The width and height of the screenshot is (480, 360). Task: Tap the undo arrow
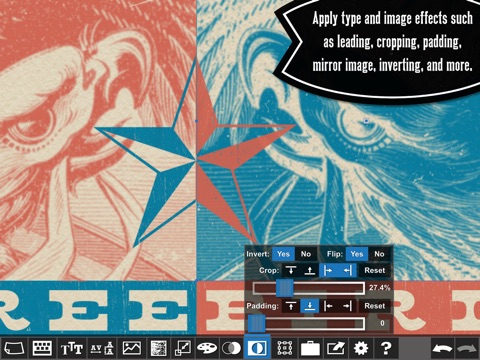click(x=442, y=349)
